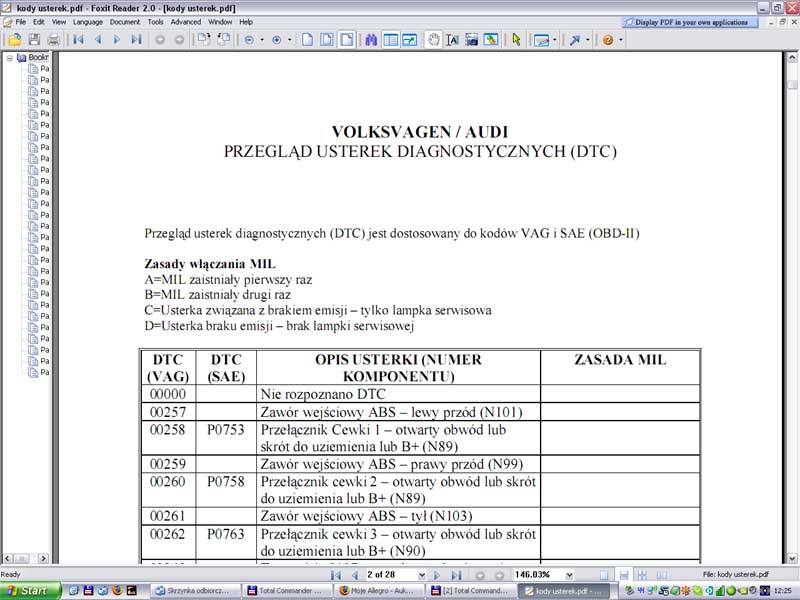Open the arrow drawing tool dropdown
The width and height of the screenshot is (800, 600).
click(x=588, y=40)
